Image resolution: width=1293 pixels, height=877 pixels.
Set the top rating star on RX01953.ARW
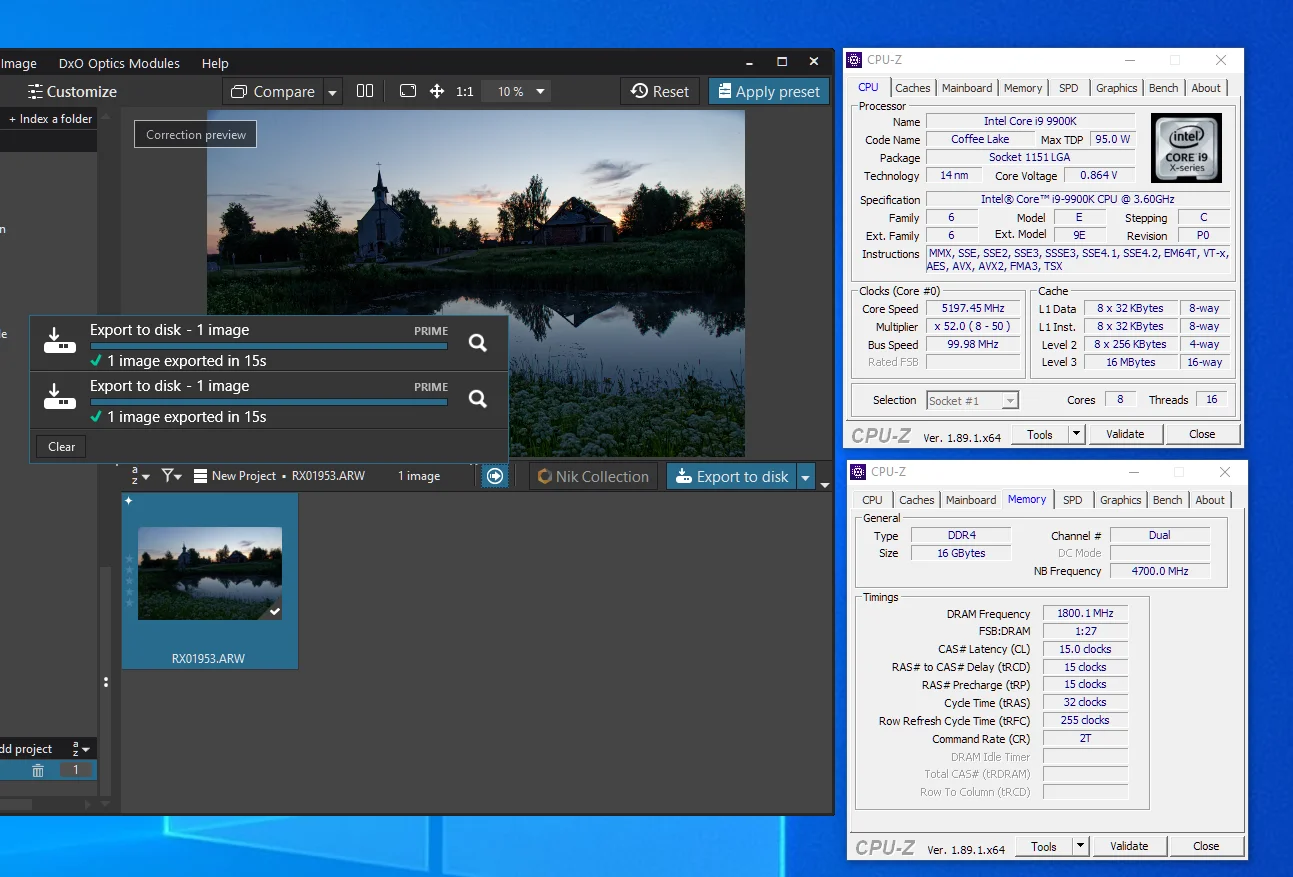129,560
